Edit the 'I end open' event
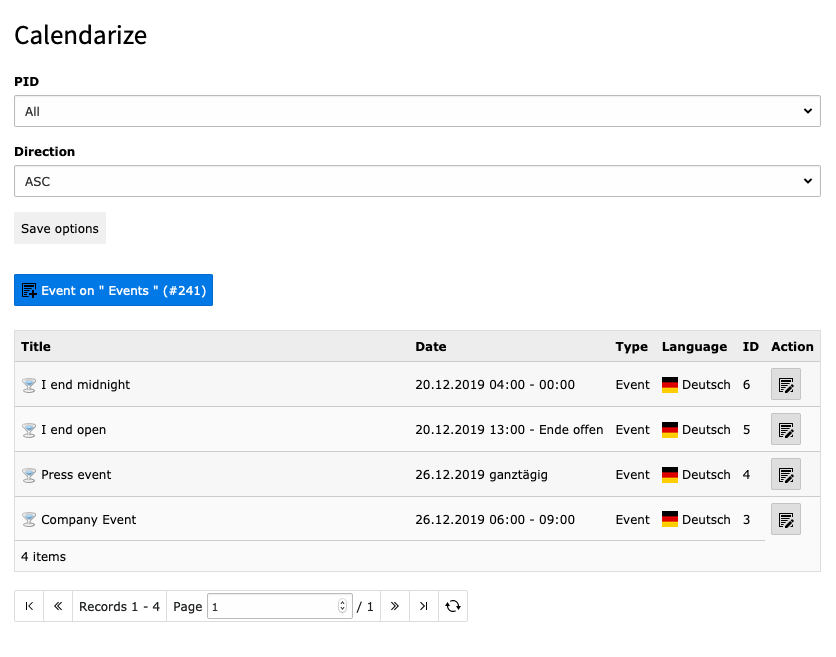 [x=786, y=429]
